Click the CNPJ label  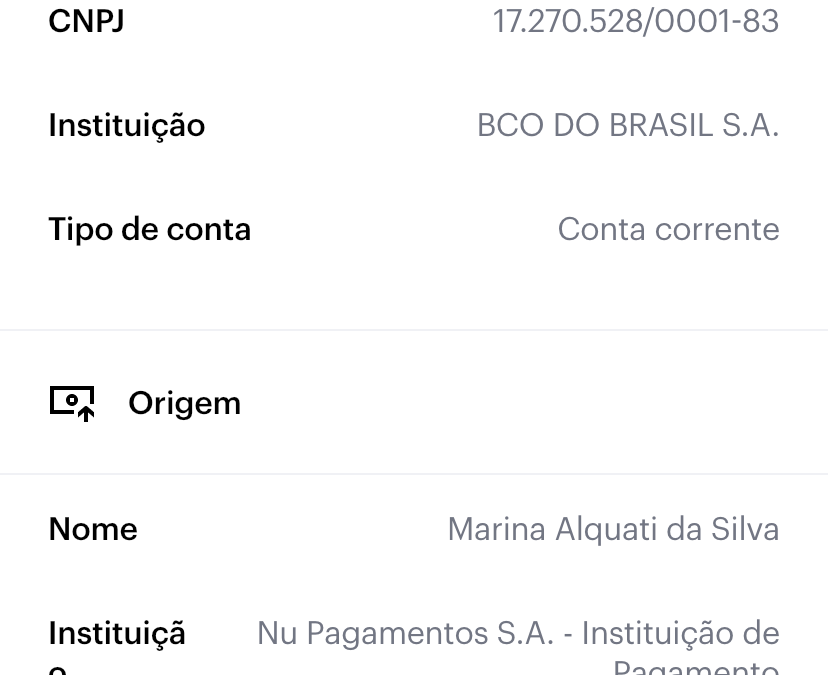pyautogui.click(x=87, y=21)
